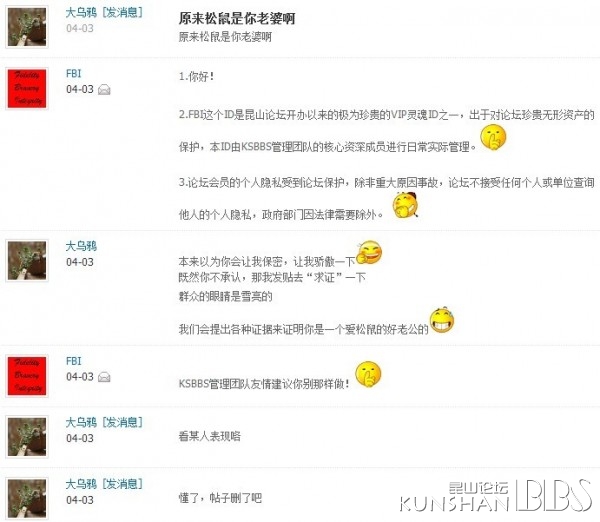Click the envelope icon beside first FBI post

coord(104,90)
